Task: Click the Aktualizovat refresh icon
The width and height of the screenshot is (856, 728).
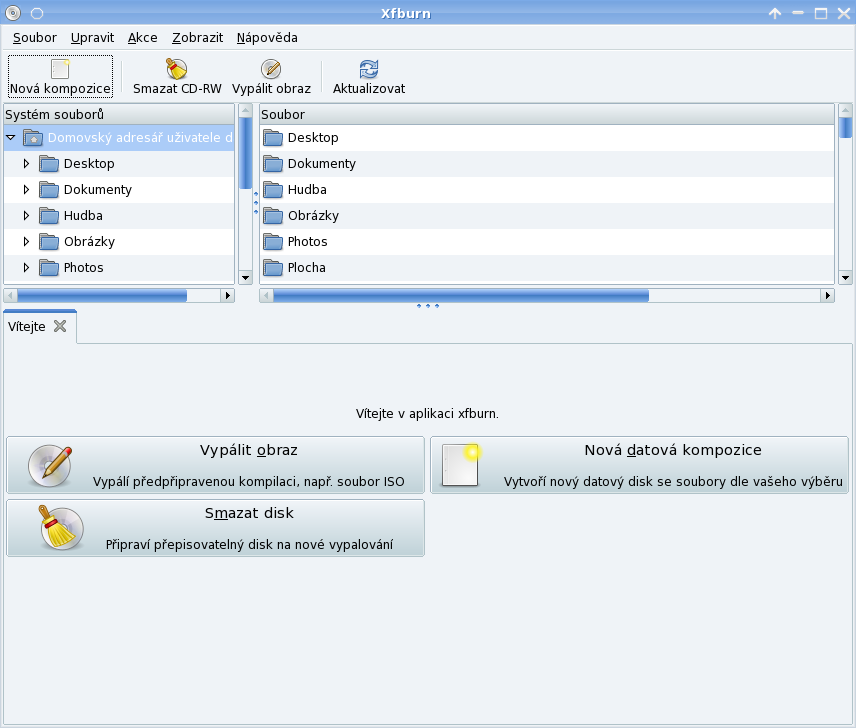Action: (369, 69)
